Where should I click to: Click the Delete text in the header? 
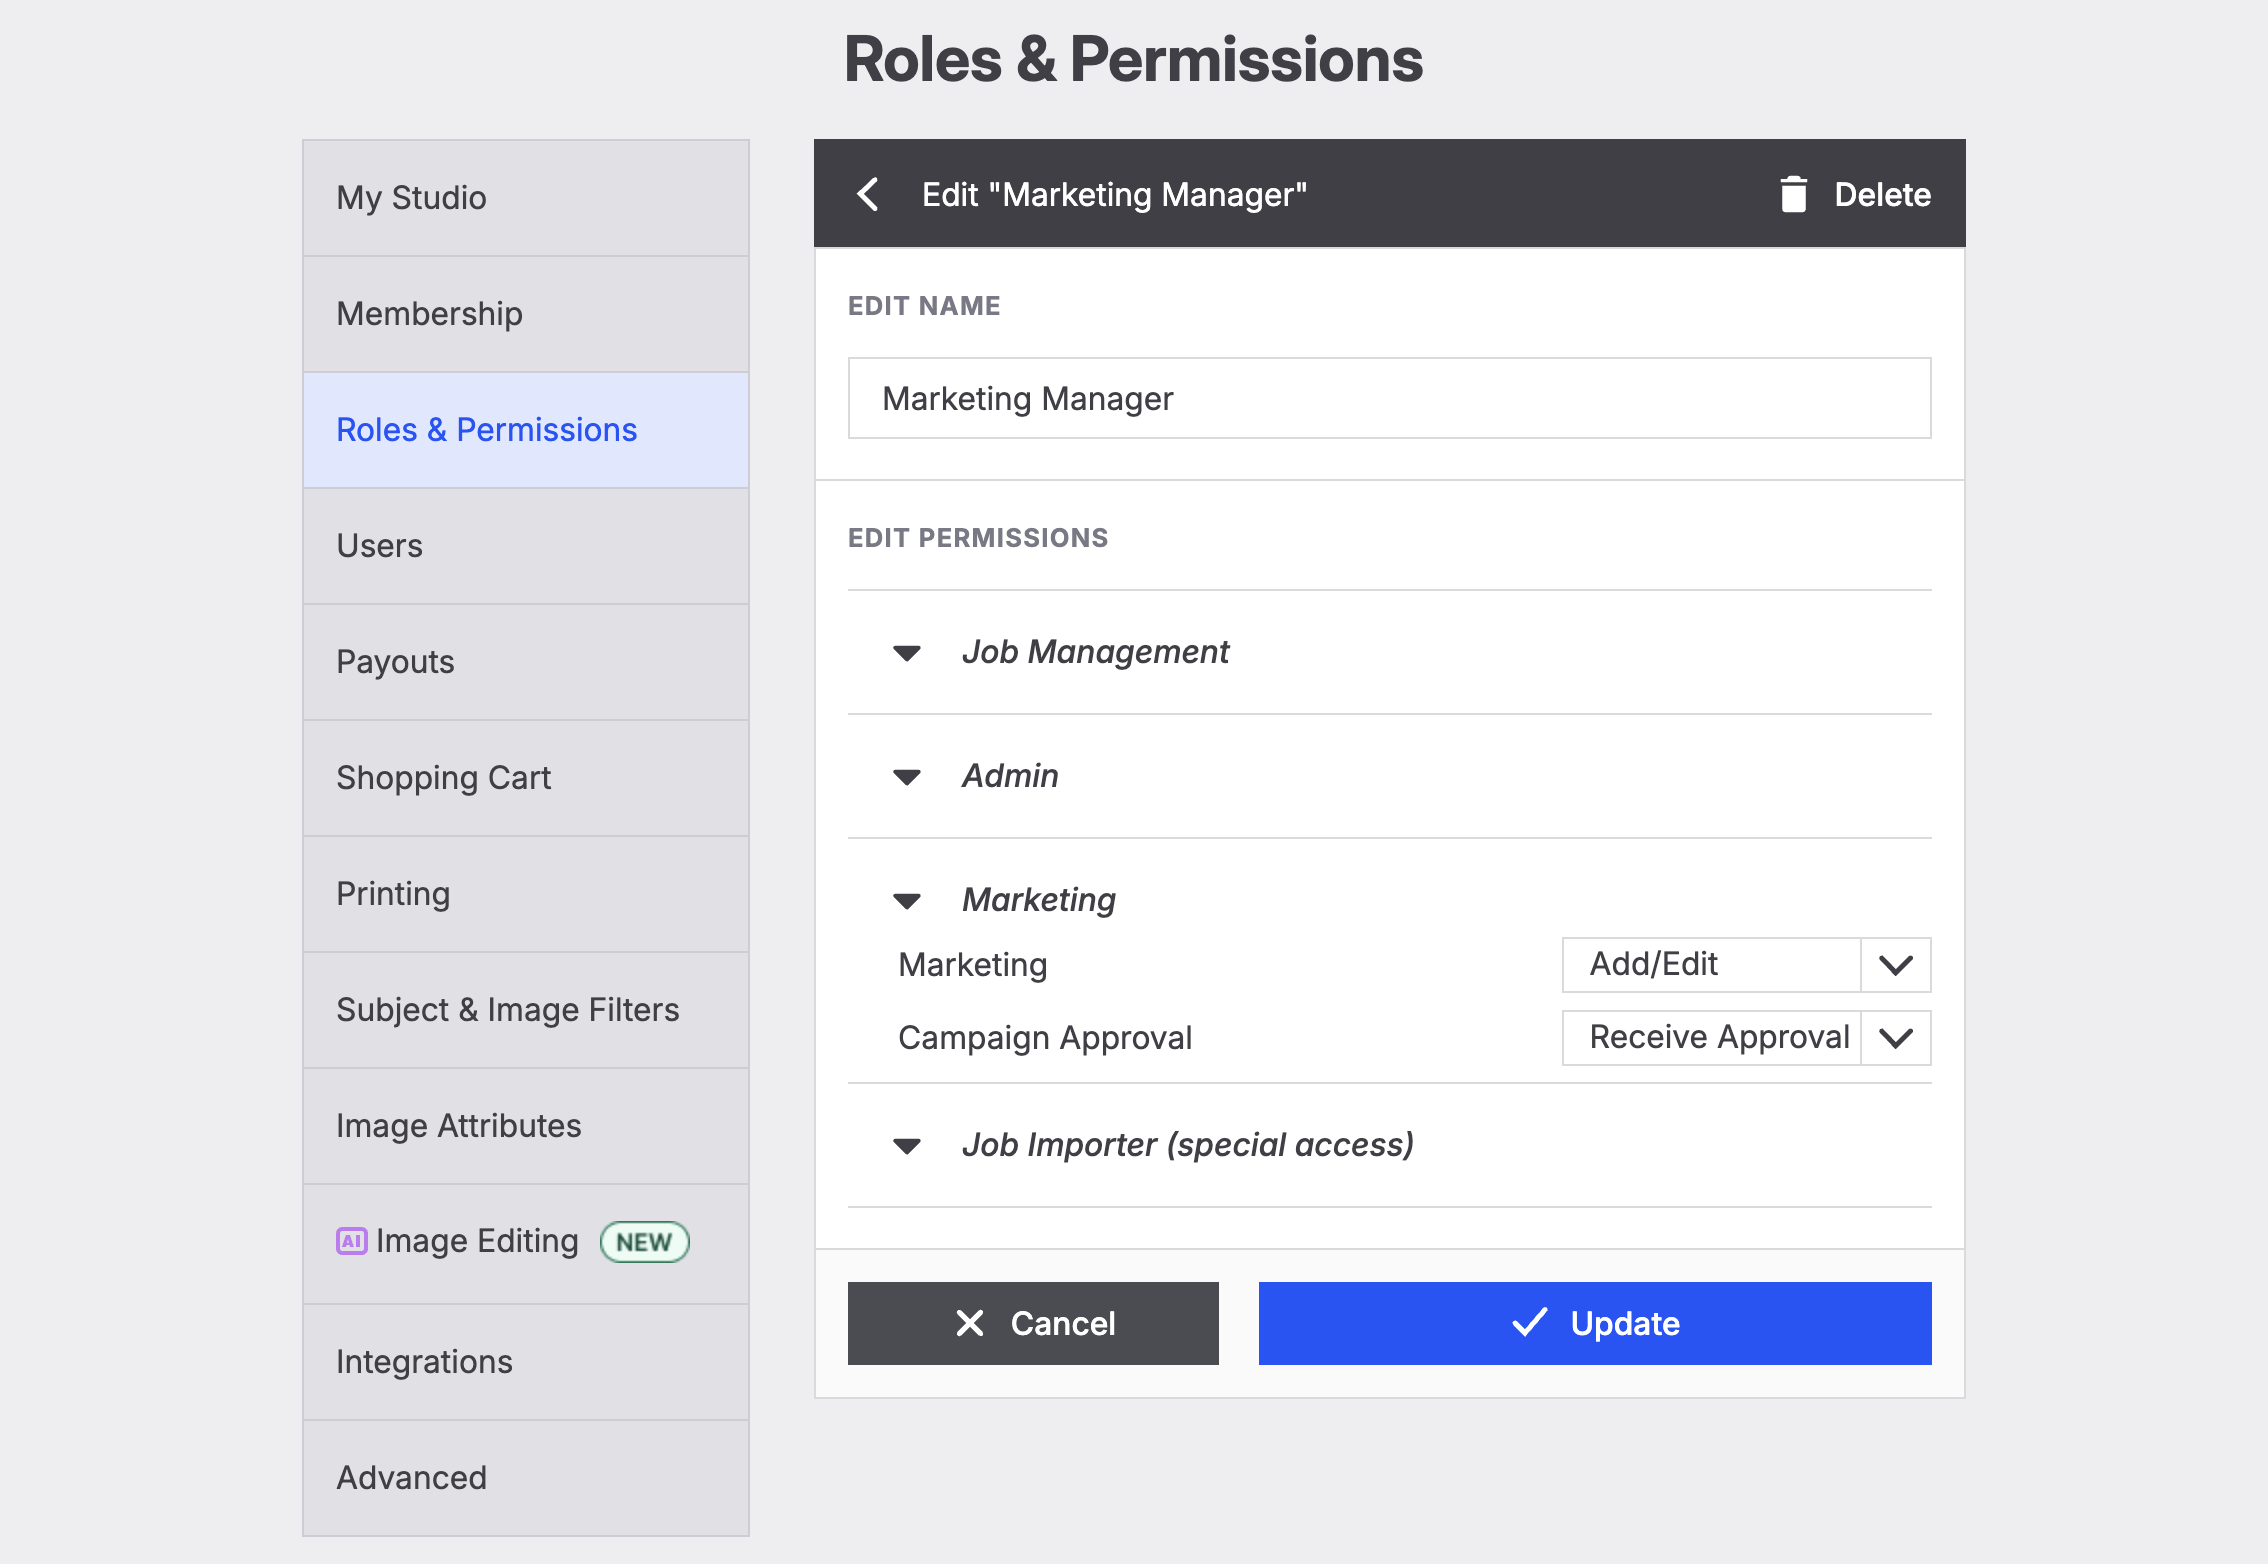coord(1882,194)
